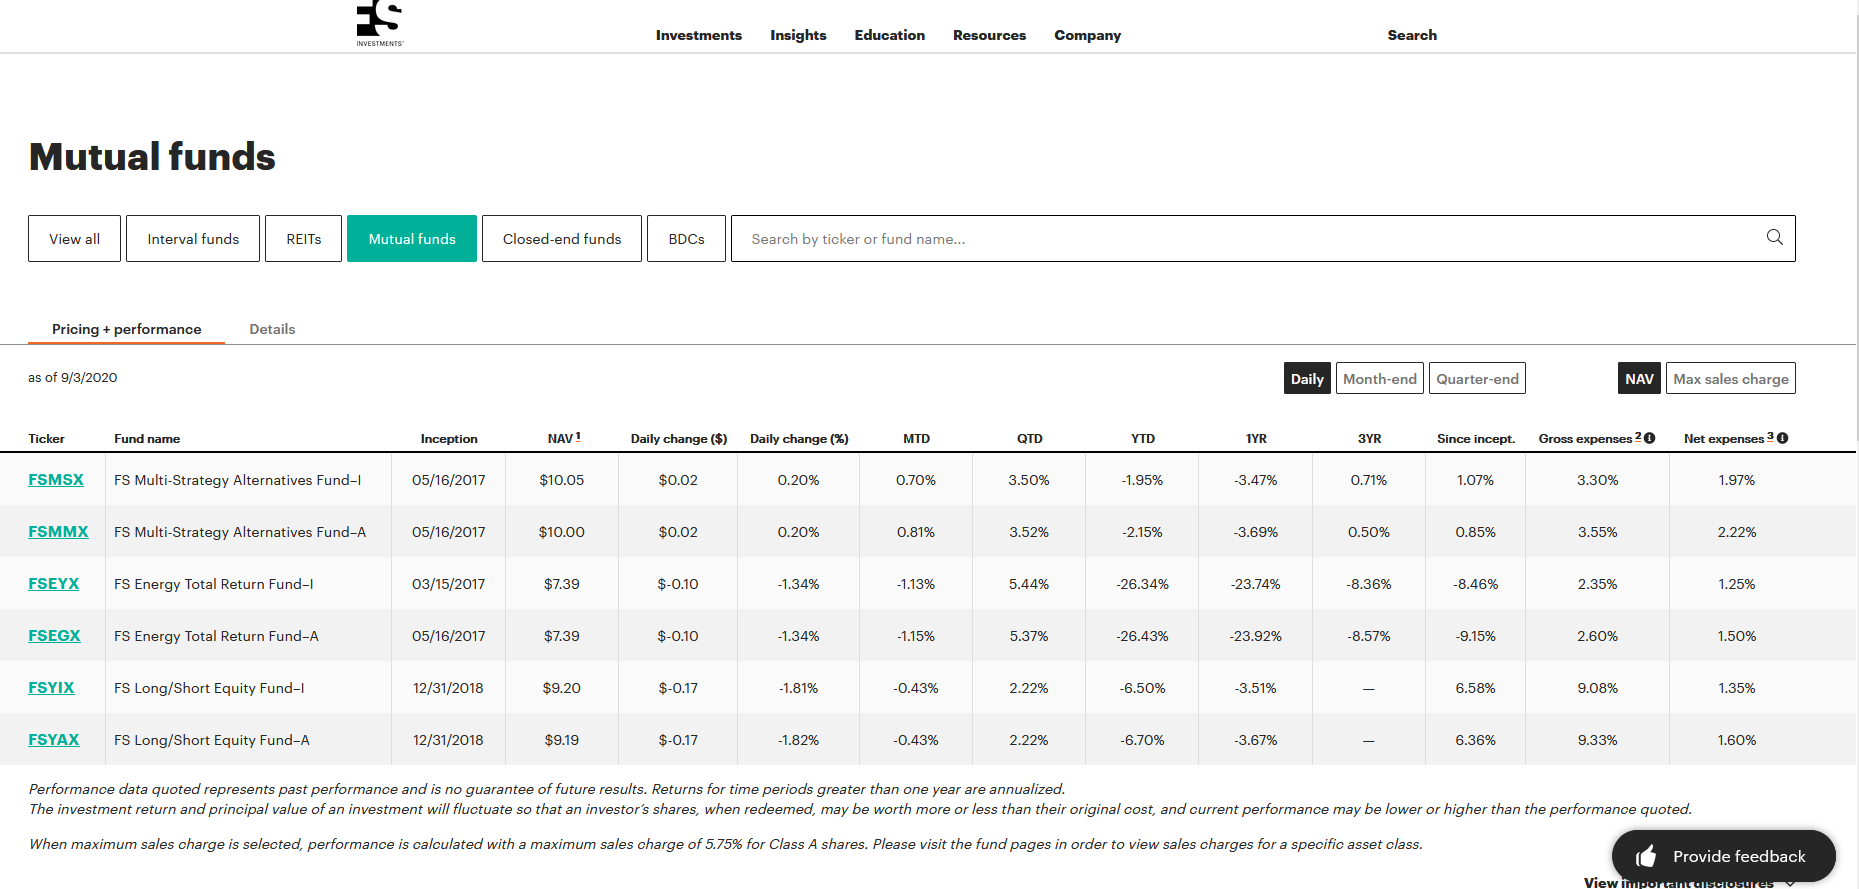Select the Mutual funds filter
The width and height of the screenshot is (1859, 889).
[412, 239]
